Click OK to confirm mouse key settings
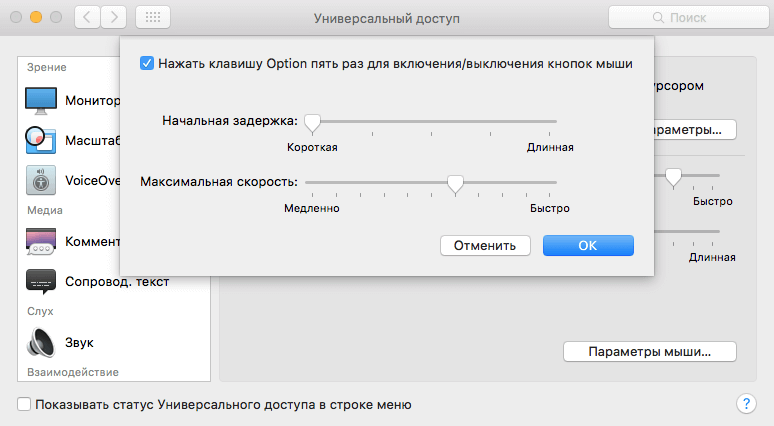 588,245
